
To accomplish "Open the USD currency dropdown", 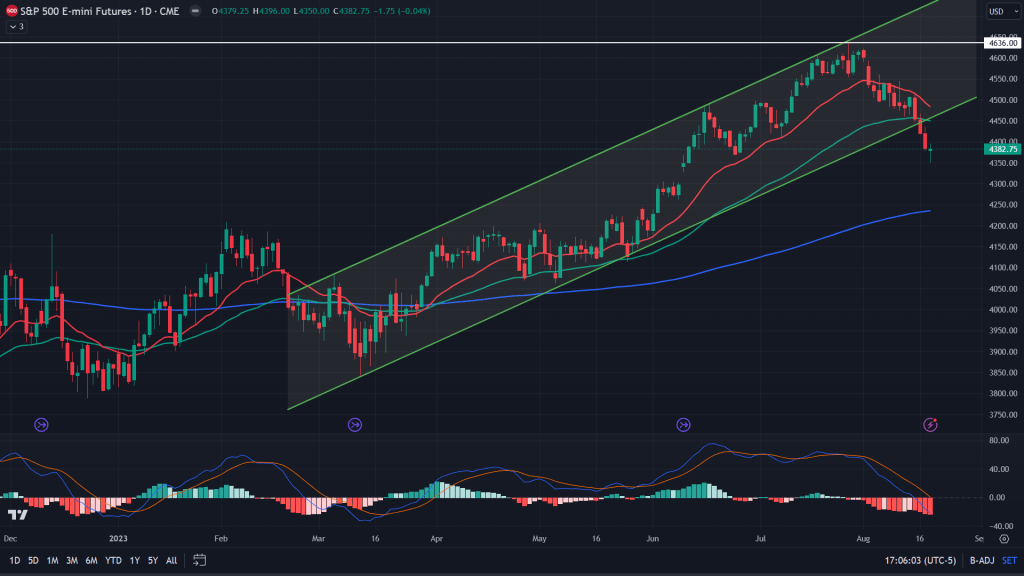I will tap(996, 12).
